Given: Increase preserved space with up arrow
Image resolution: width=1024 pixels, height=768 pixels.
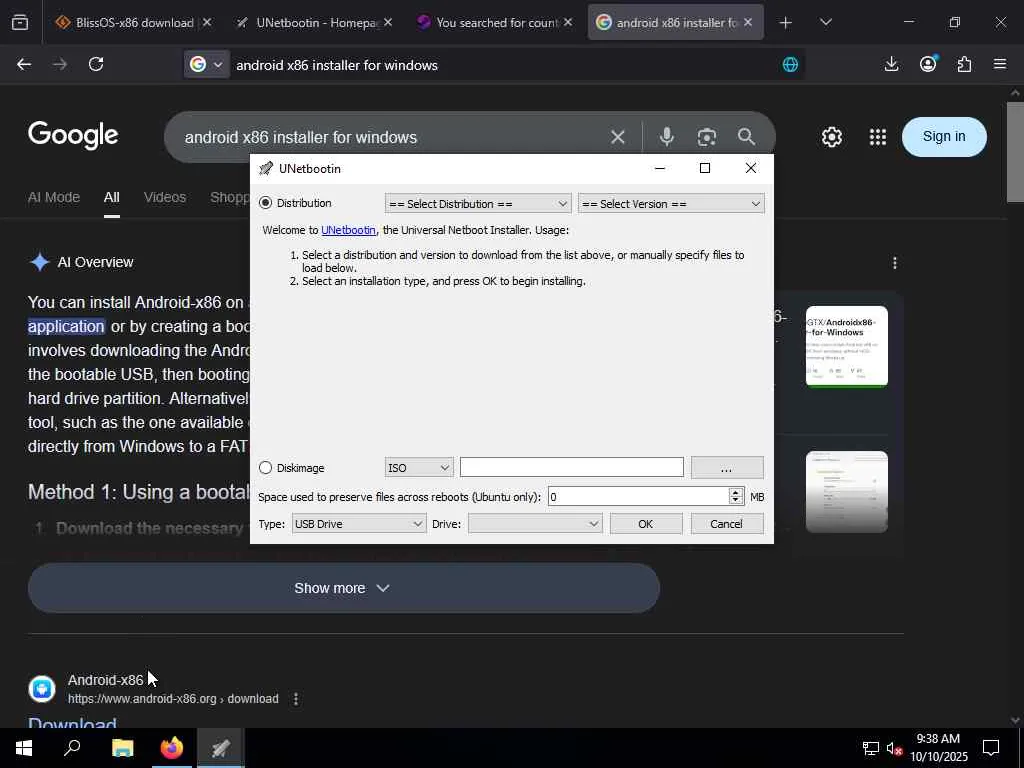Looking at the screenshot, I should [x=736, y=492].
